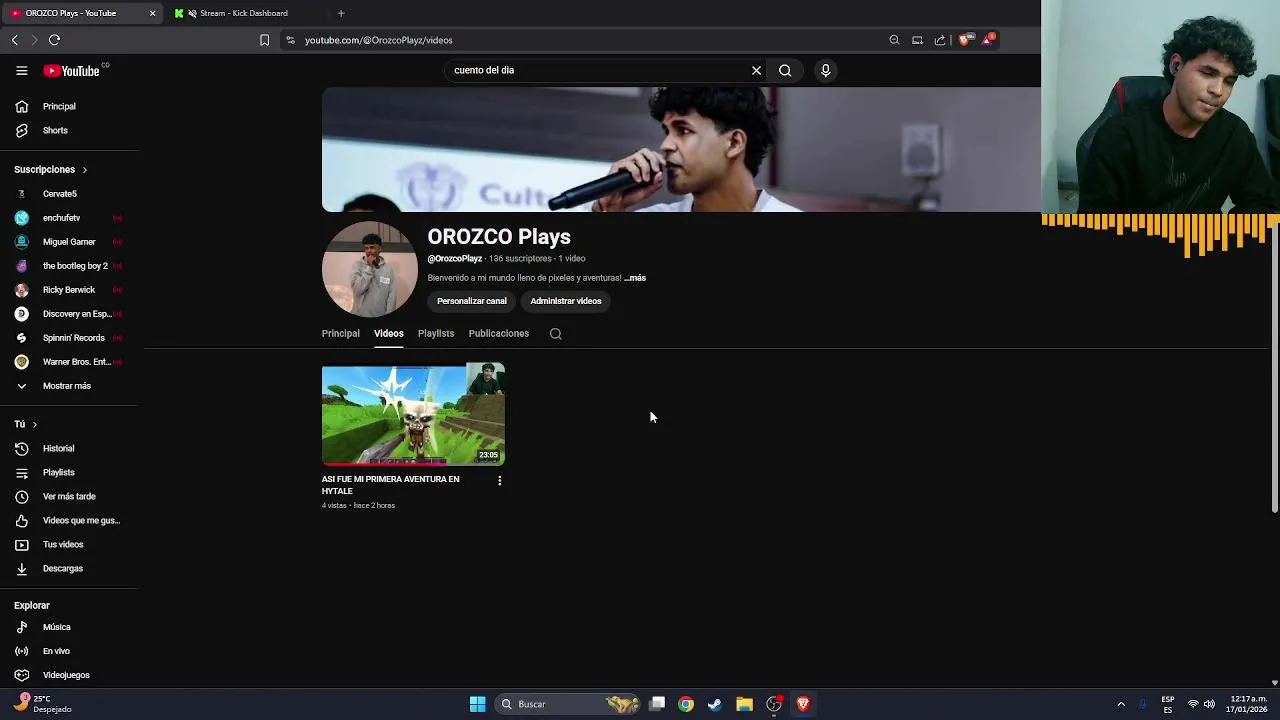Viewport: 1280px width, 720px height.
Task: Click the Hytale video thumbnail
Action: (x=413, y=414)
